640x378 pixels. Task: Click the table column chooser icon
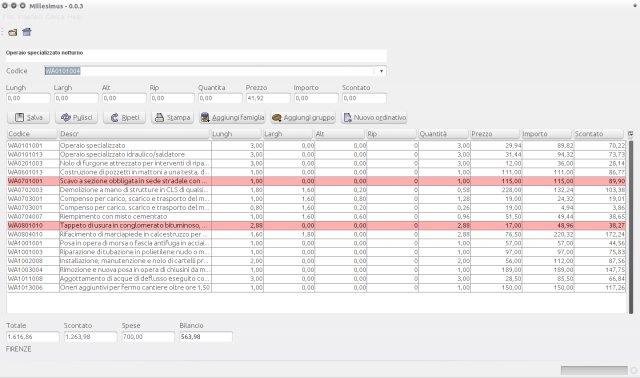(631, 133)
